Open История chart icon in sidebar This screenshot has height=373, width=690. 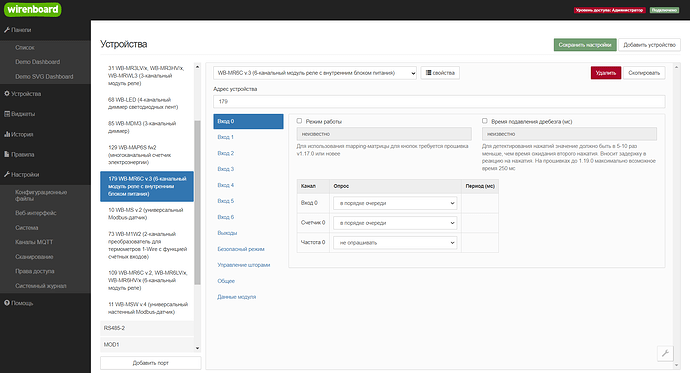pos(7,134)
